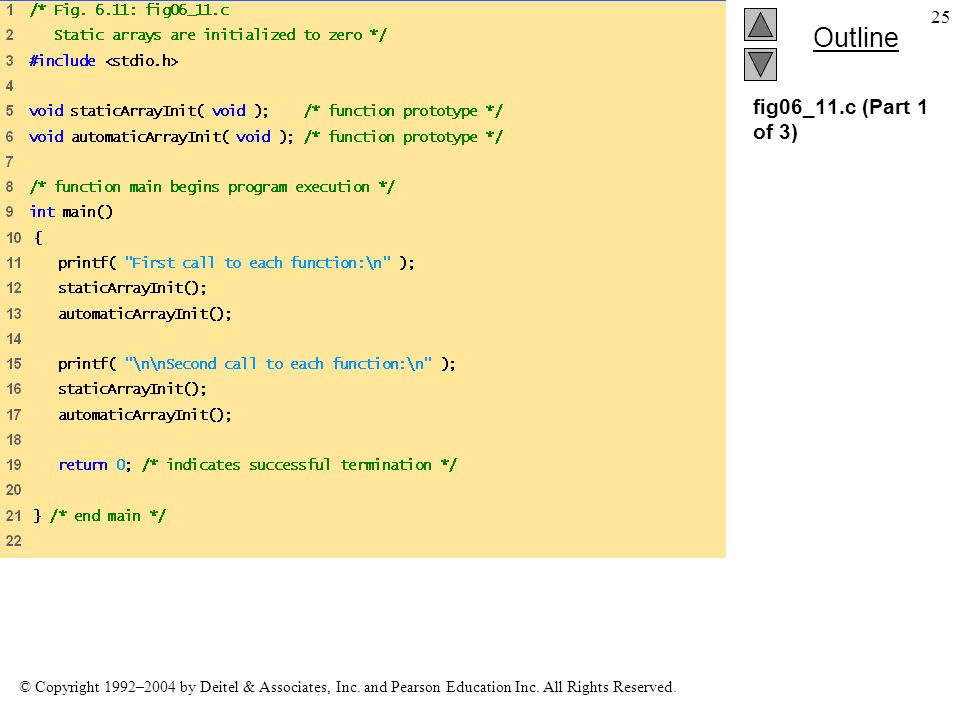Image resolution: width=960 pixels, height=720 pixels.
Task: Click the opening brace on line 10
Action: click(x=38, y=238)
